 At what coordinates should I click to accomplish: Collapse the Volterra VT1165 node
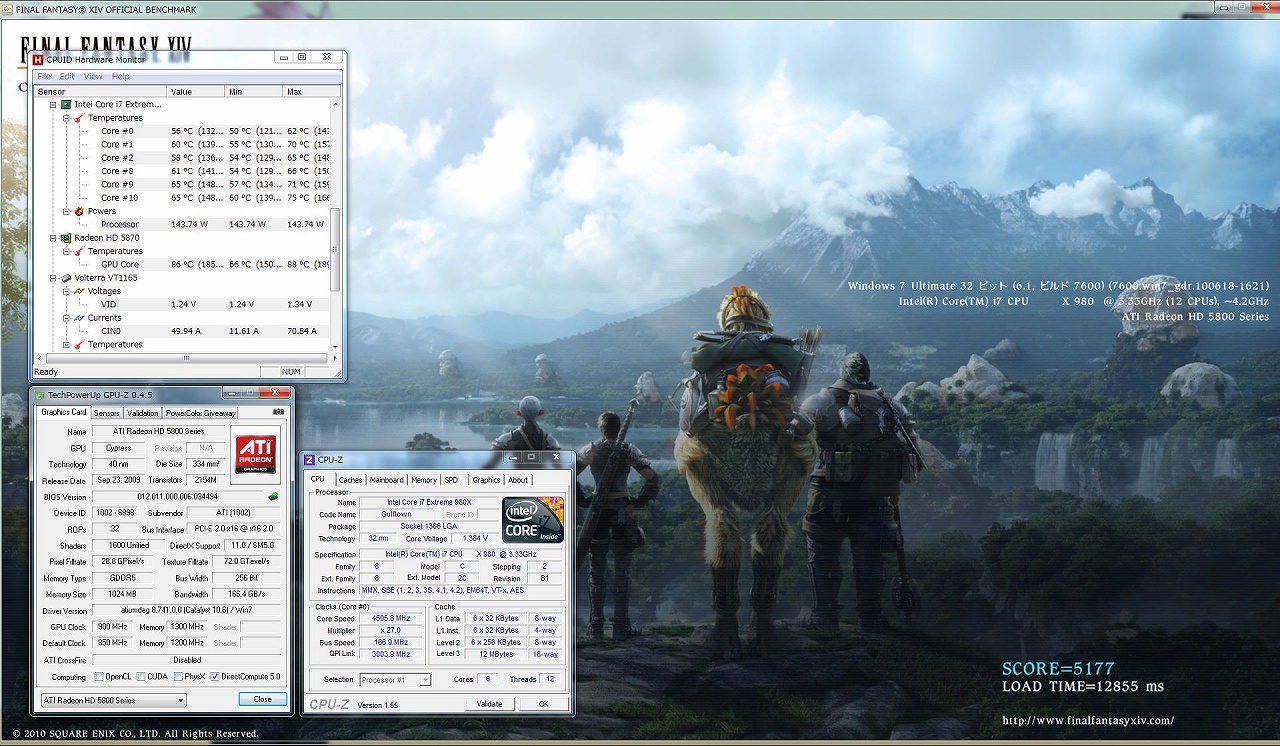pyautogui.click(x=53, y=278)
